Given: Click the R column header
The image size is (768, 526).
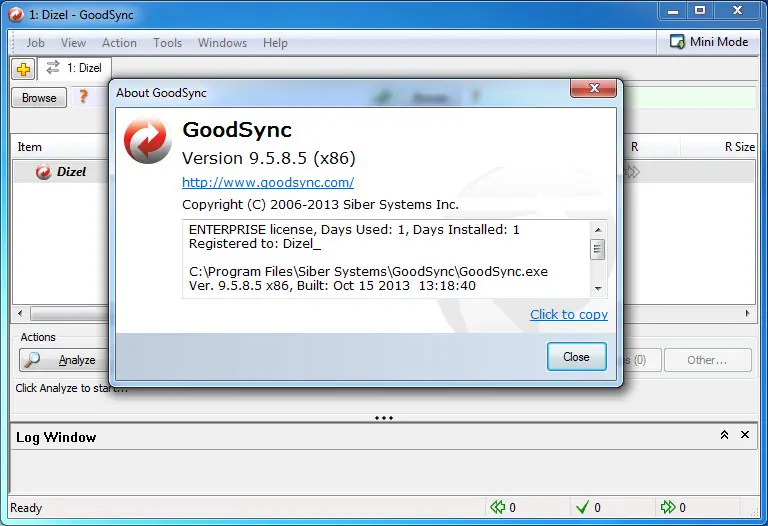Looking at the screenshot, I should click(x=651, y=146).
